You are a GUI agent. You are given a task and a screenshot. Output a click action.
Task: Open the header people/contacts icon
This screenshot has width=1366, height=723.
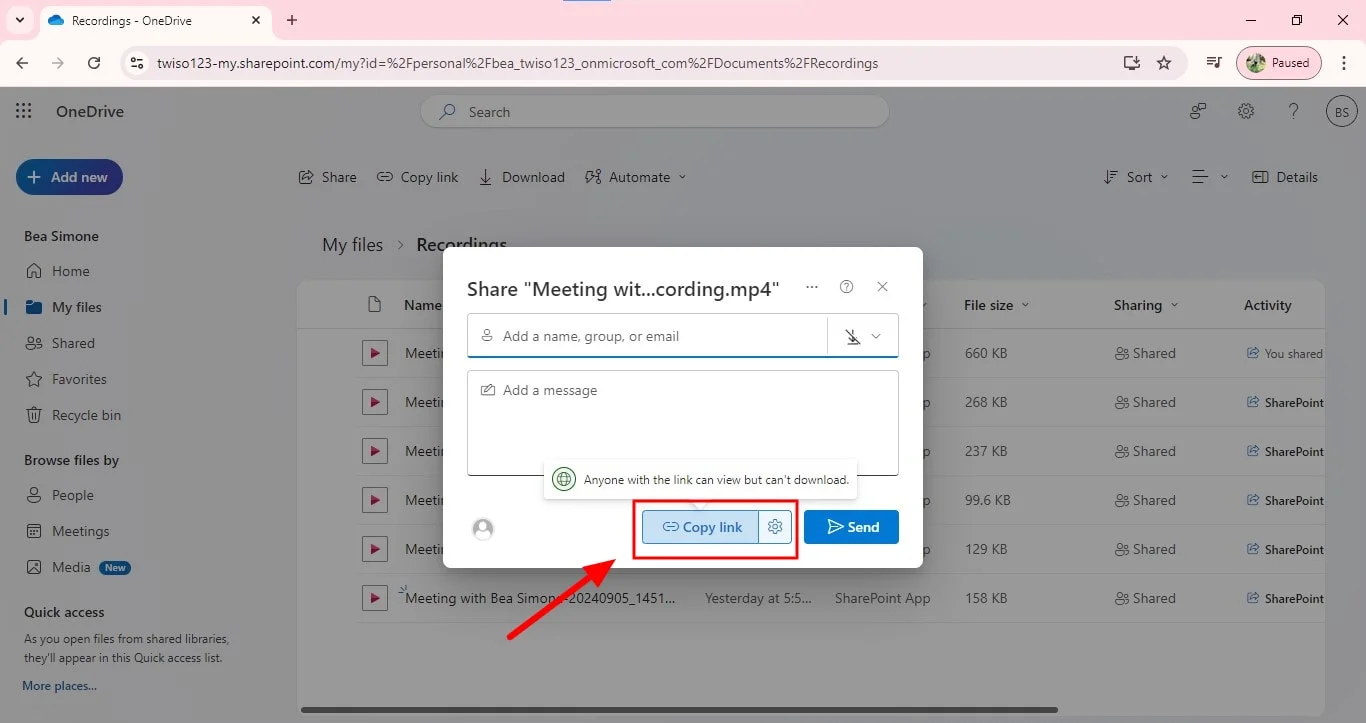point(1198,111)
